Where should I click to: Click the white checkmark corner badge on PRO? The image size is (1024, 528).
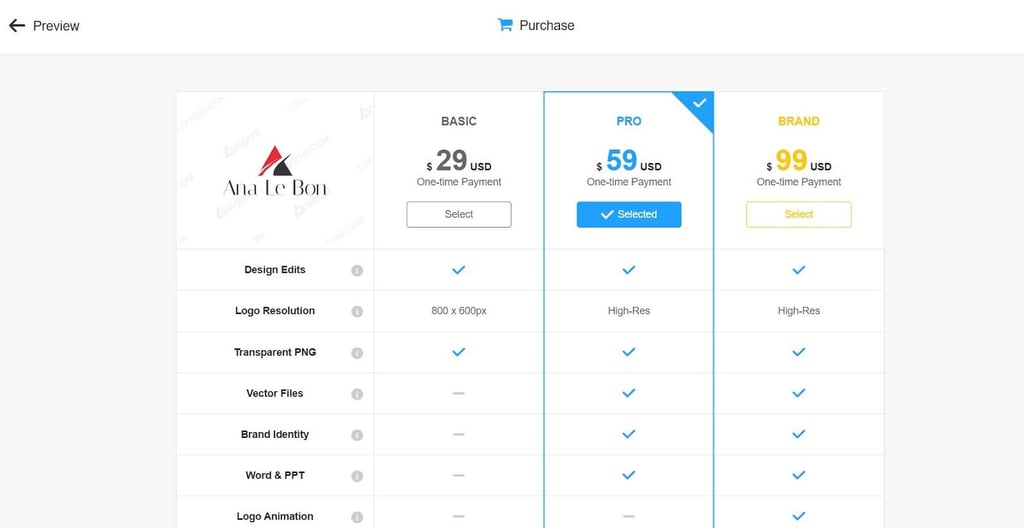699,104
